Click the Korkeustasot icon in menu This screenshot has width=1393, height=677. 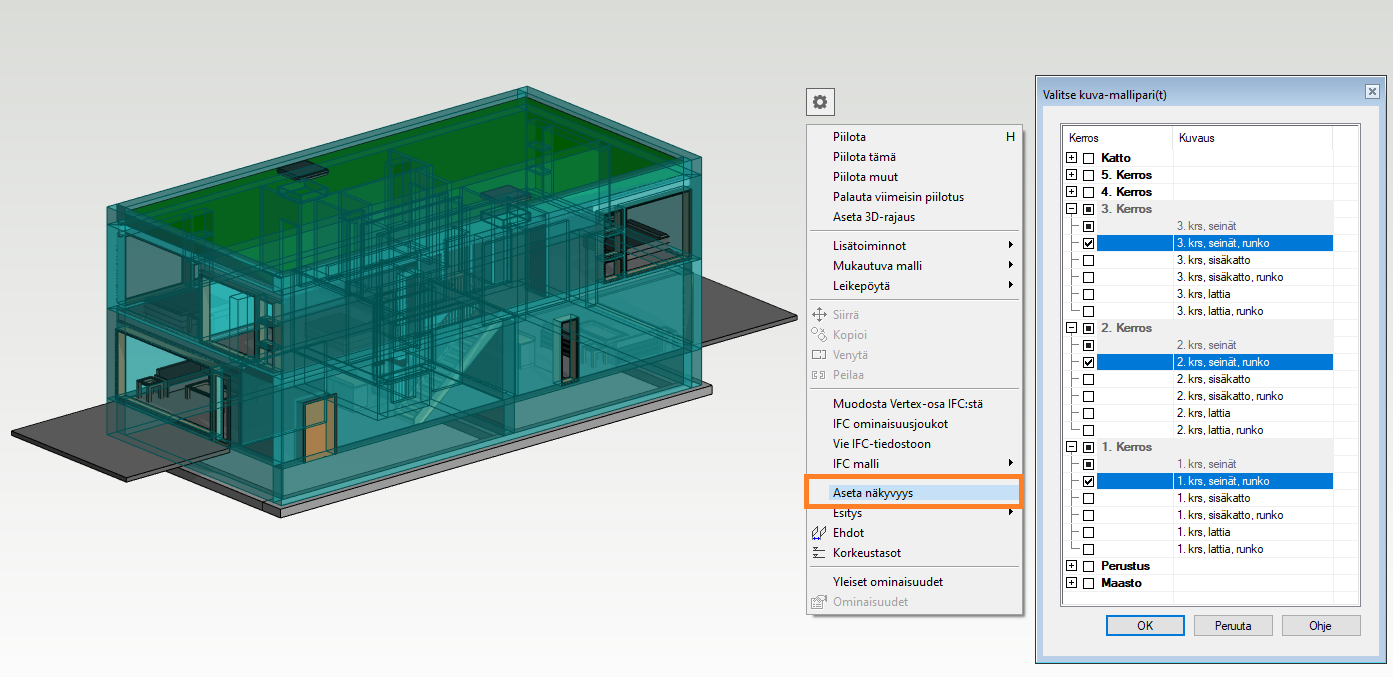point(819,553)
